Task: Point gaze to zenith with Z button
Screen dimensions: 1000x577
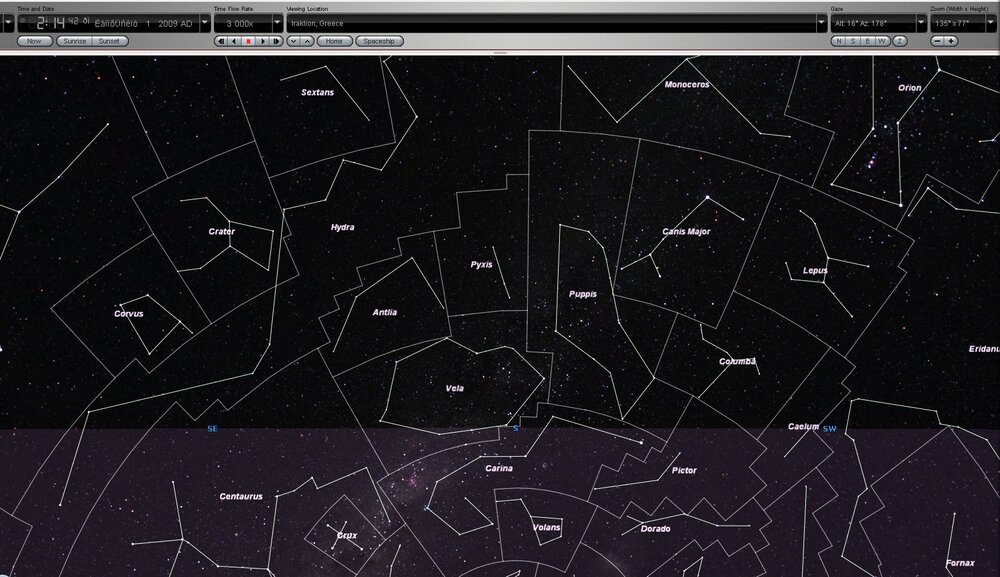Action: pyautogui.click(x=900, y=41)
